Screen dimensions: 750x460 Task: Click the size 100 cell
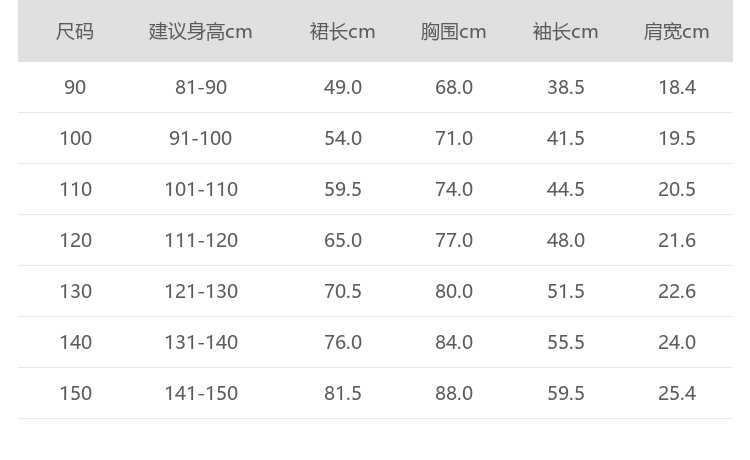point(75,138)
